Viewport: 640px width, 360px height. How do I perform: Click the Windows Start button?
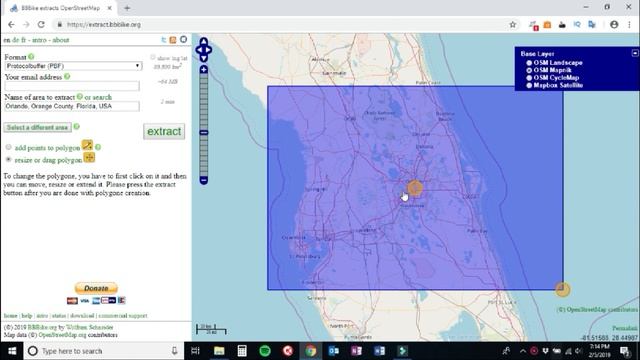[12, 351]
